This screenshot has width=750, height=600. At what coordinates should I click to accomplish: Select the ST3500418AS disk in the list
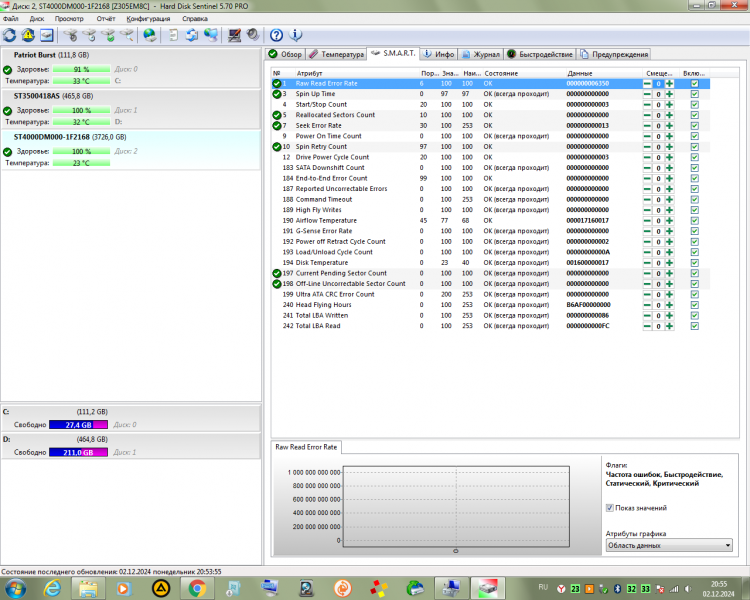(131, 109)
